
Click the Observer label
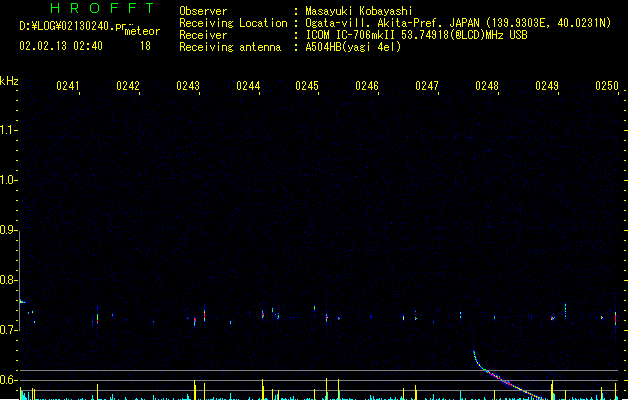pyautogui.click(x=203, y=11)
